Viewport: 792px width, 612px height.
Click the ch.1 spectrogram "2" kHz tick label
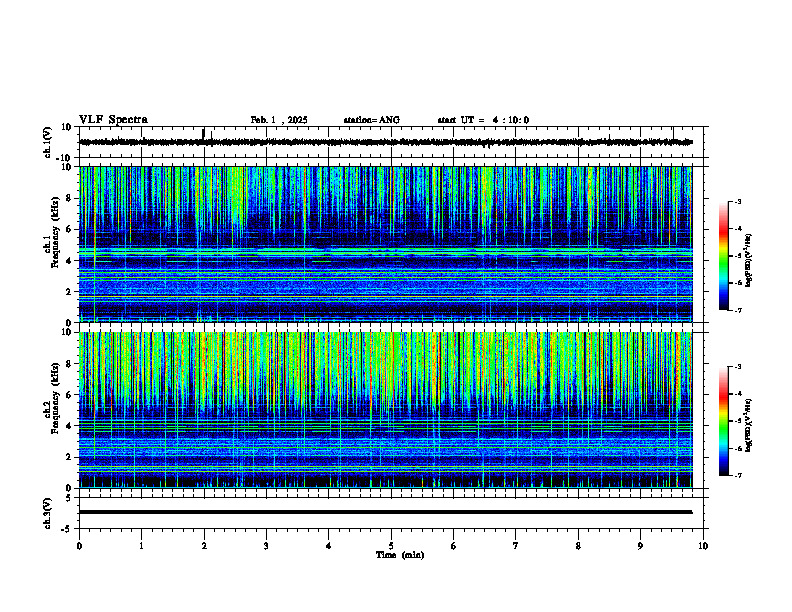(69, 292)
